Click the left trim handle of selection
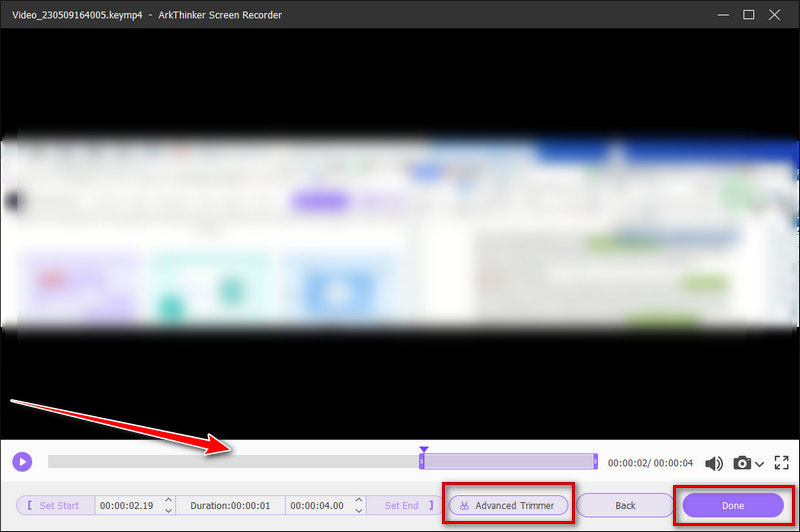The width and height of the screenshot is (800, 532). pos(422,462)
